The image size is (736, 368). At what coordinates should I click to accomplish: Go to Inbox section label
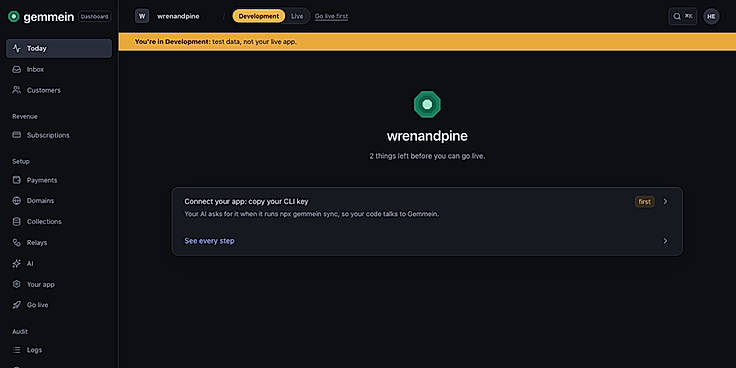pyautogui.click(x=35, y=69)
